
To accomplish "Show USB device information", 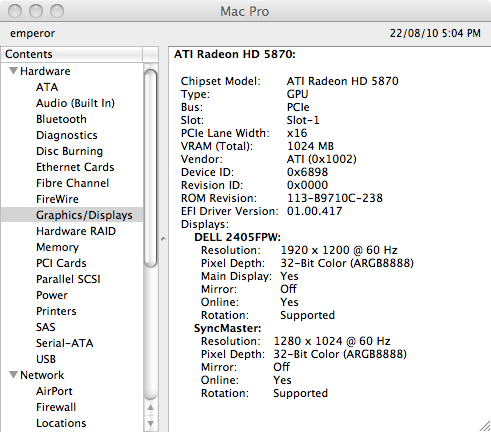I will pos(46,359).
